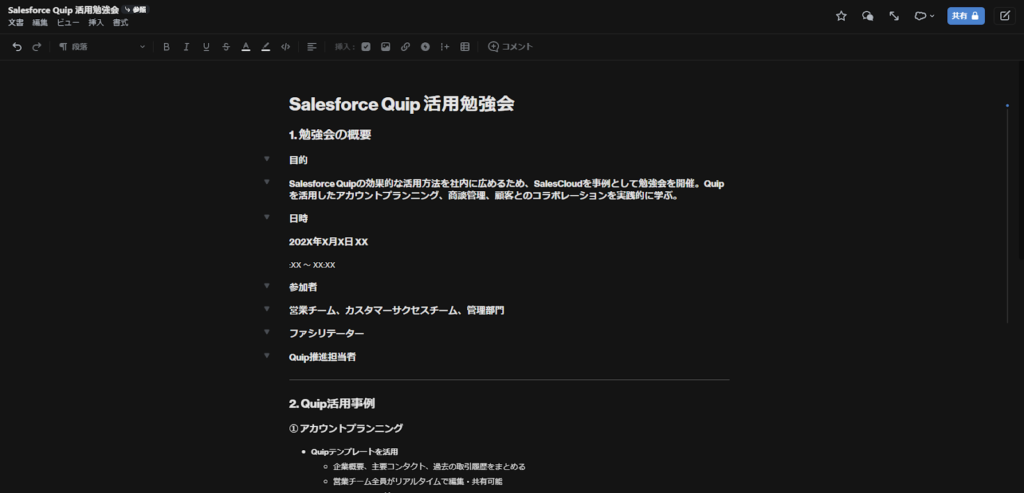
Task: Open the 挿入 menu
Action: coord(96,23)
